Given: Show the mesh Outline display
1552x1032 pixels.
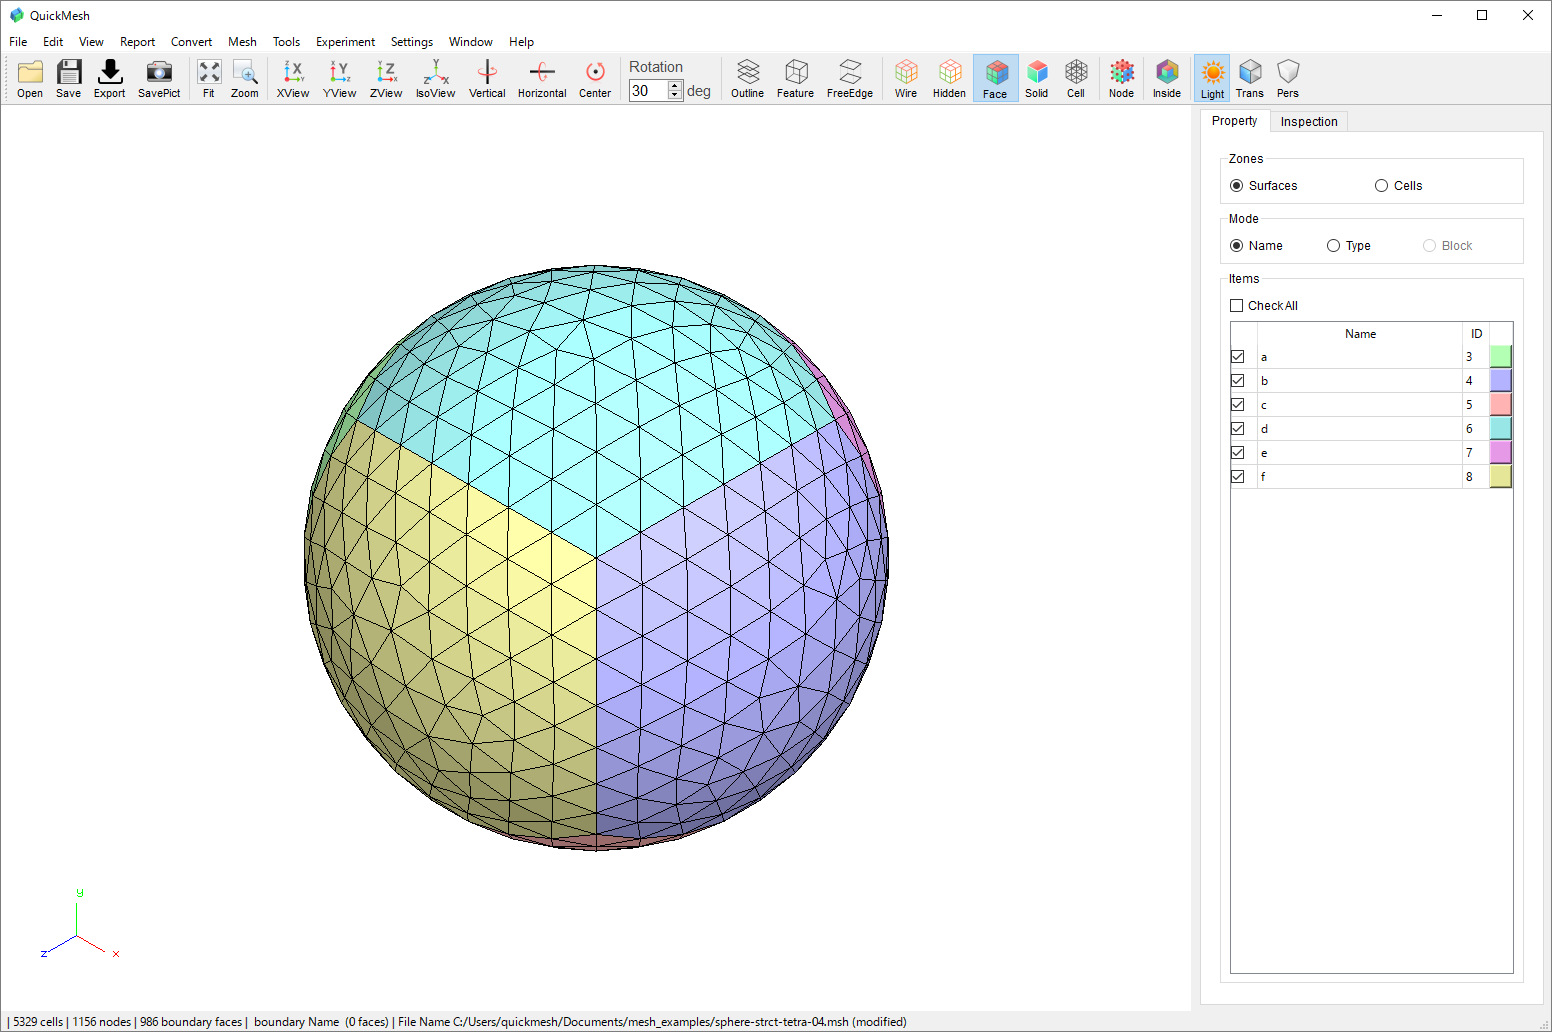Looking at the screenshot, I should (748, 78).
